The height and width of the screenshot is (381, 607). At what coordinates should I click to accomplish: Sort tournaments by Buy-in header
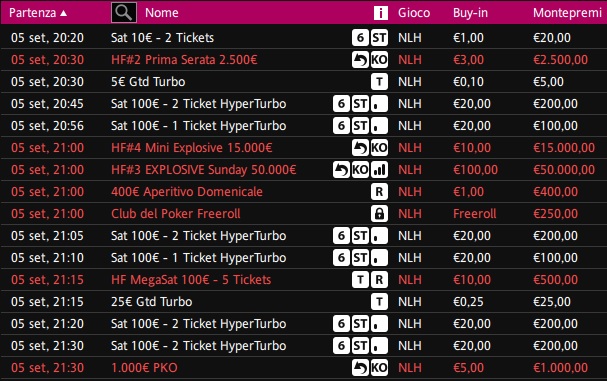470,13
